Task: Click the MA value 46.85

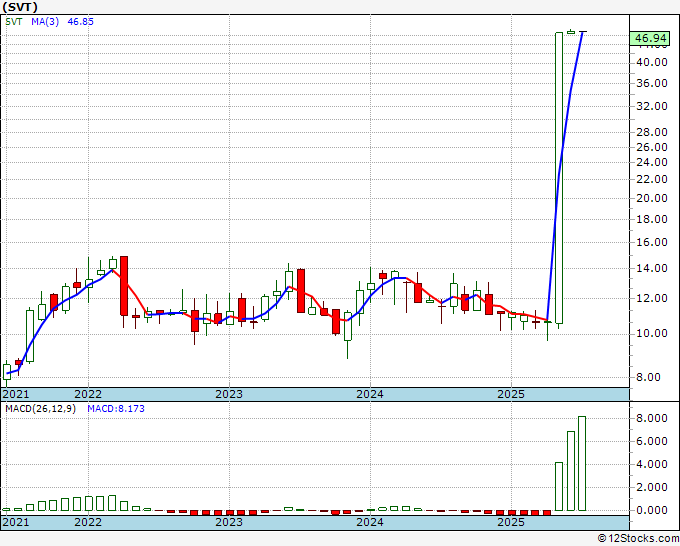Action: pyautogui.click(x=81, y=22)
